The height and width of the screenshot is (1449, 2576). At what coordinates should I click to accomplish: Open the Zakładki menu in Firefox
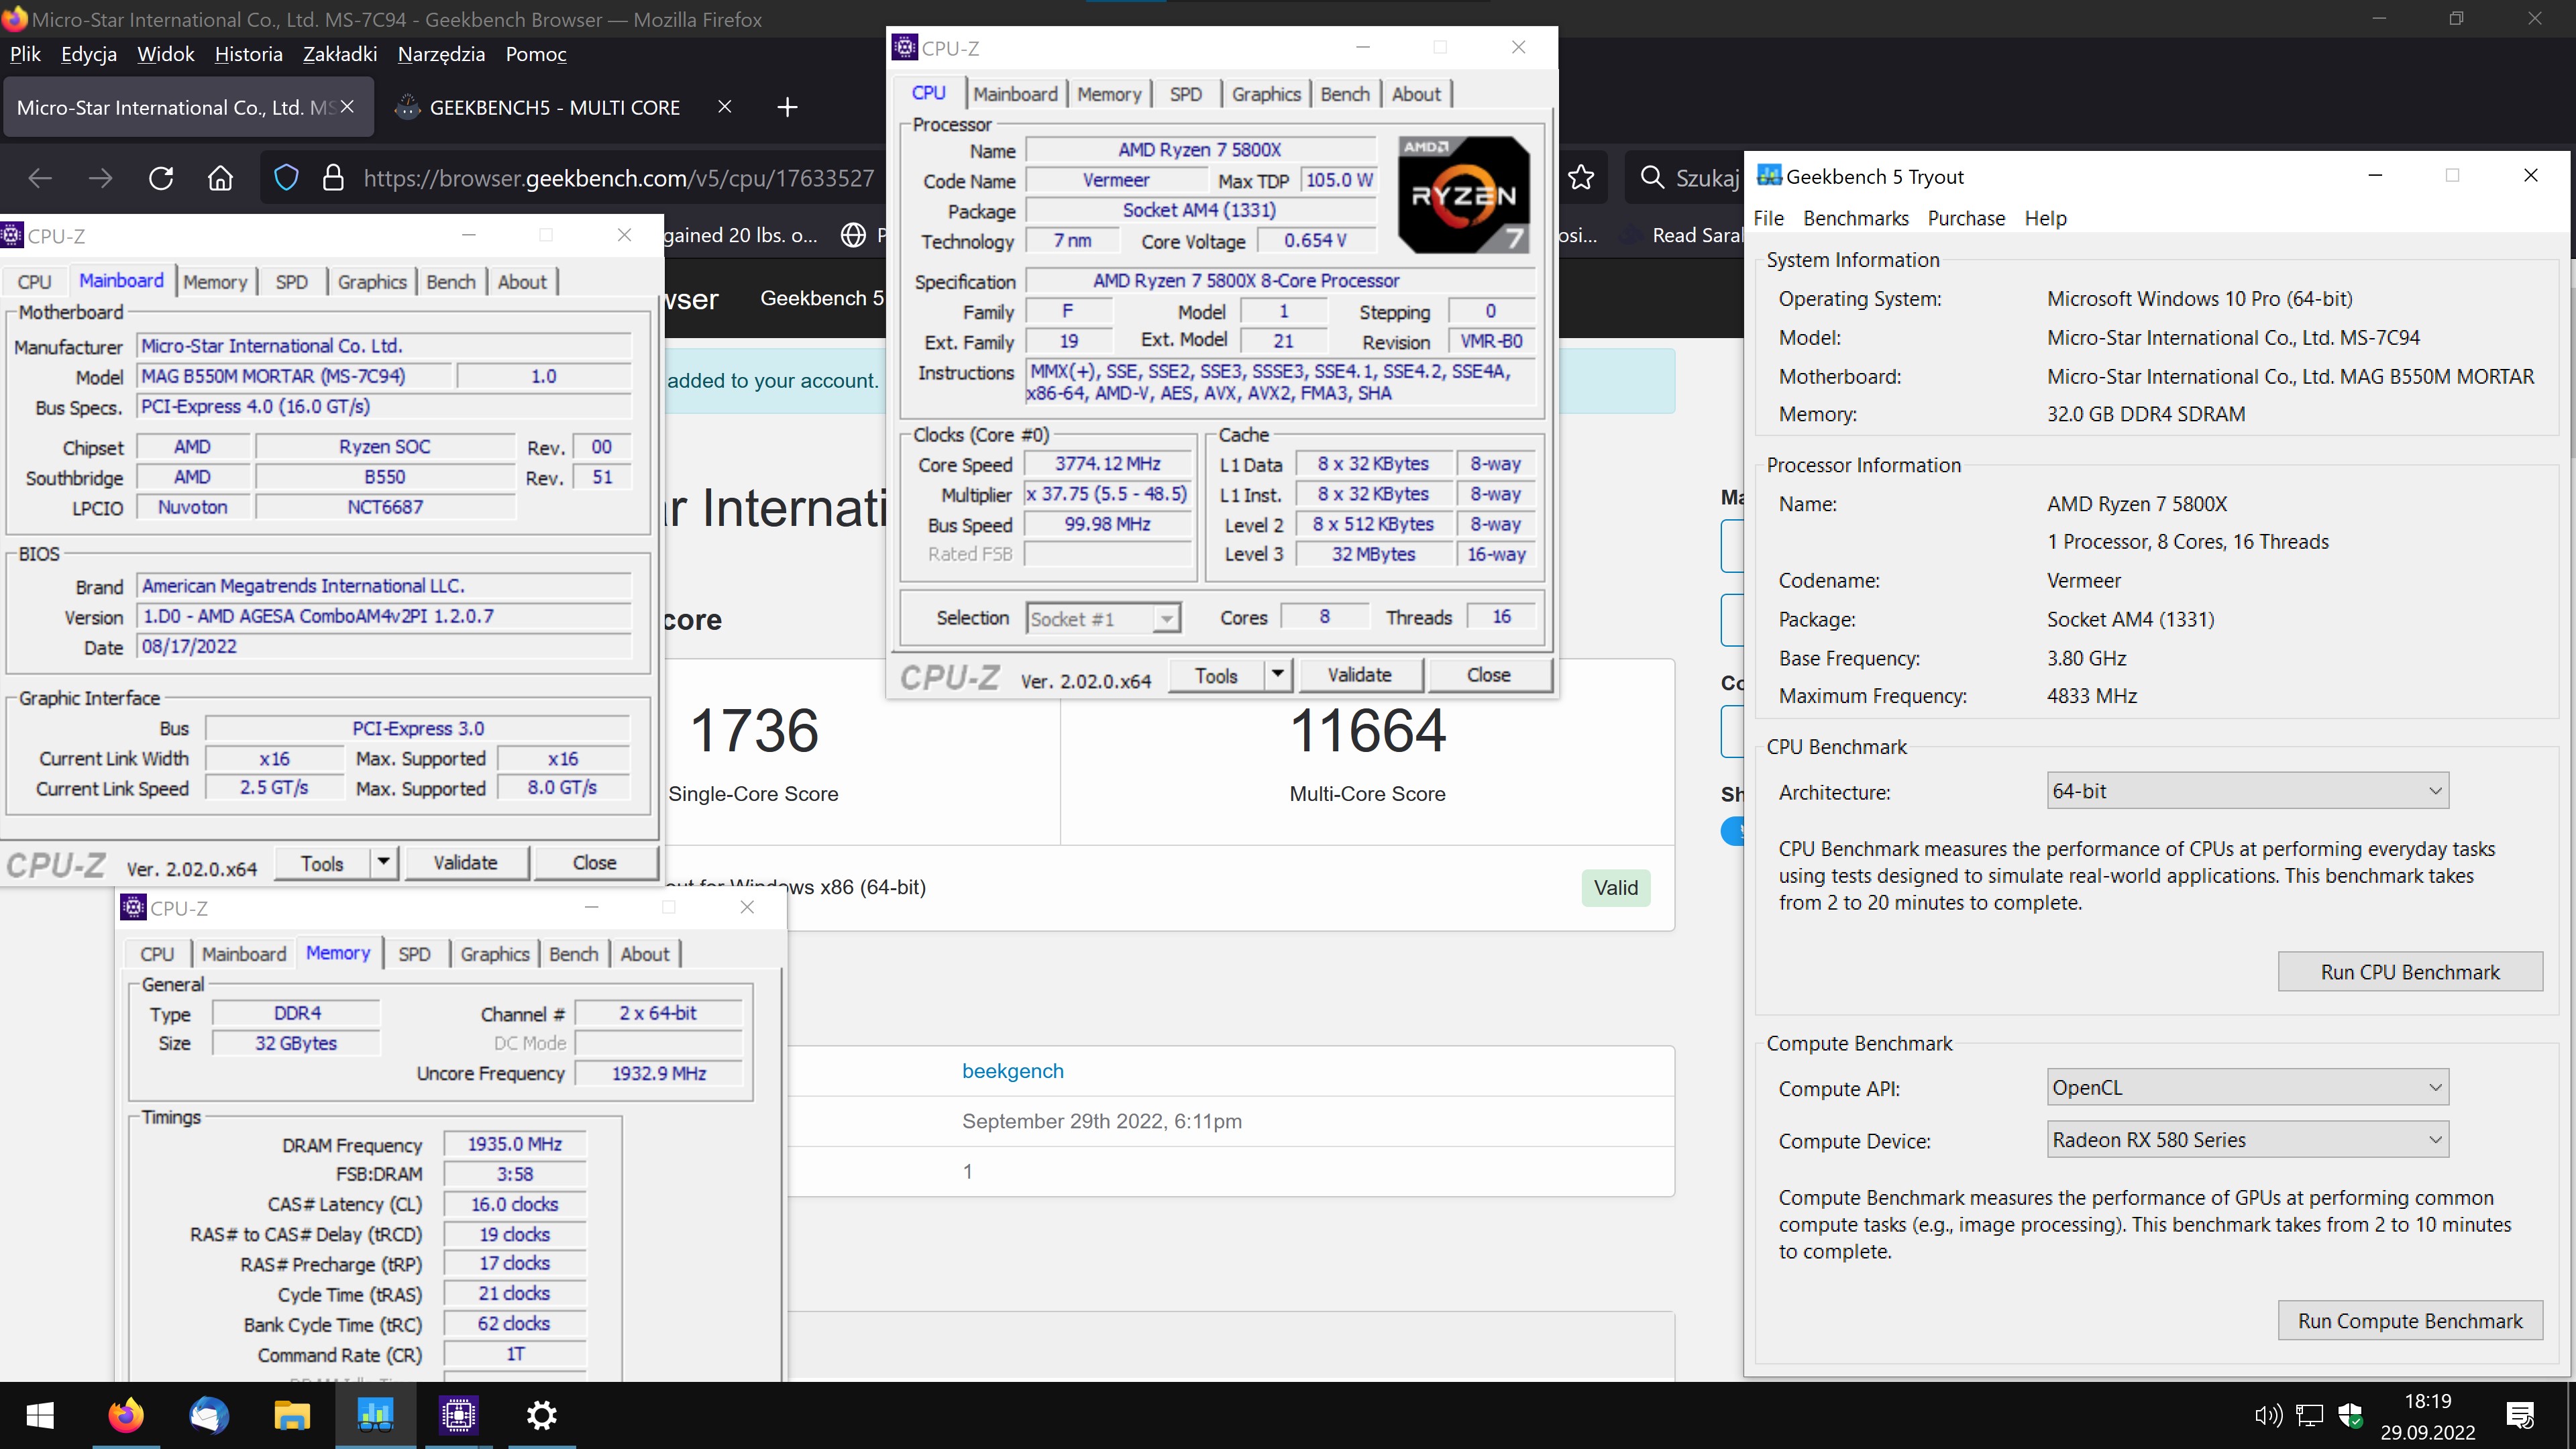[340, 54]
